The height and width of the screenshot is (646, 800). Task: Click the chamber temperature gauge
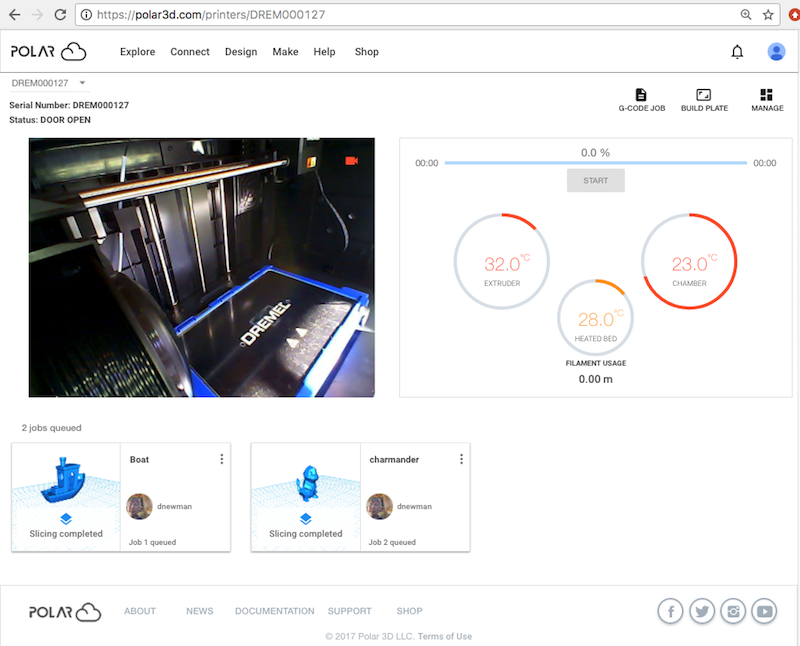tap(689, 261)
